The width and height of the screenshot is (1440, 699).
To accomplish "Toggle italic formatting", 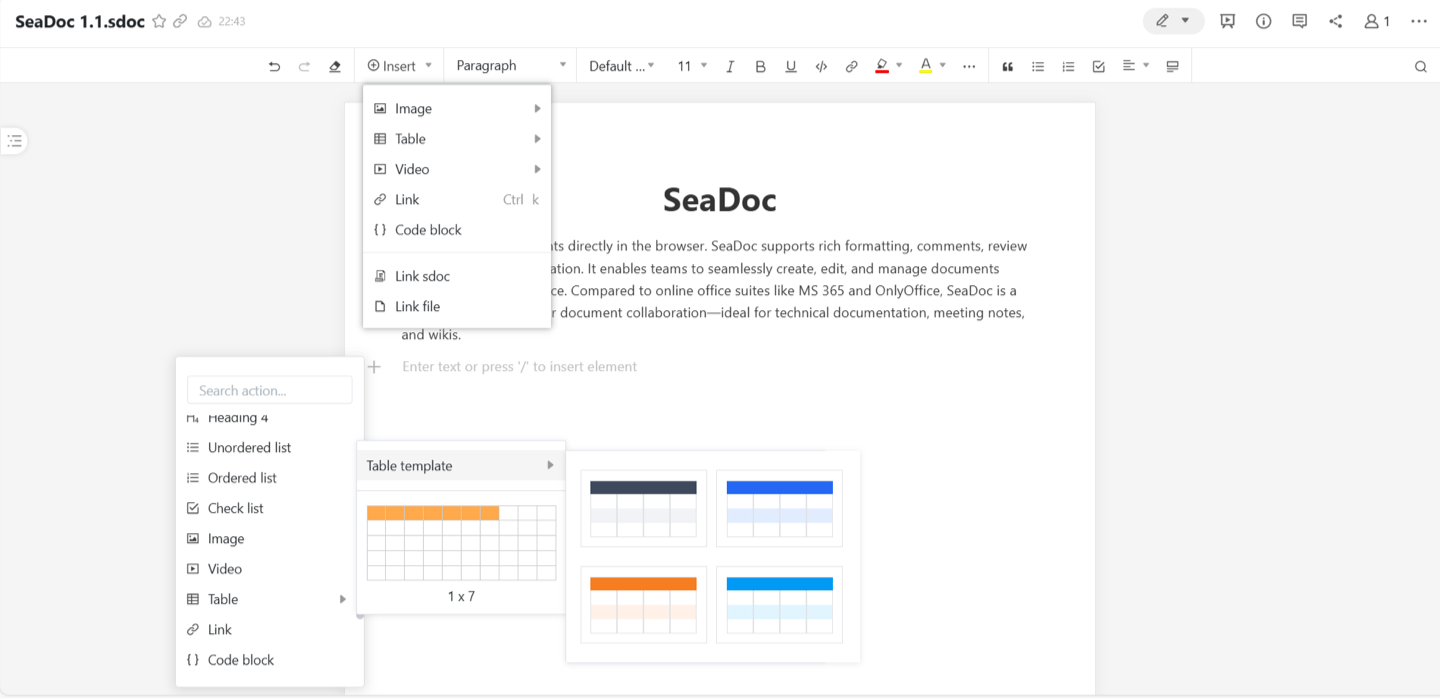I will pyautogui.click(x=730, y=66).
